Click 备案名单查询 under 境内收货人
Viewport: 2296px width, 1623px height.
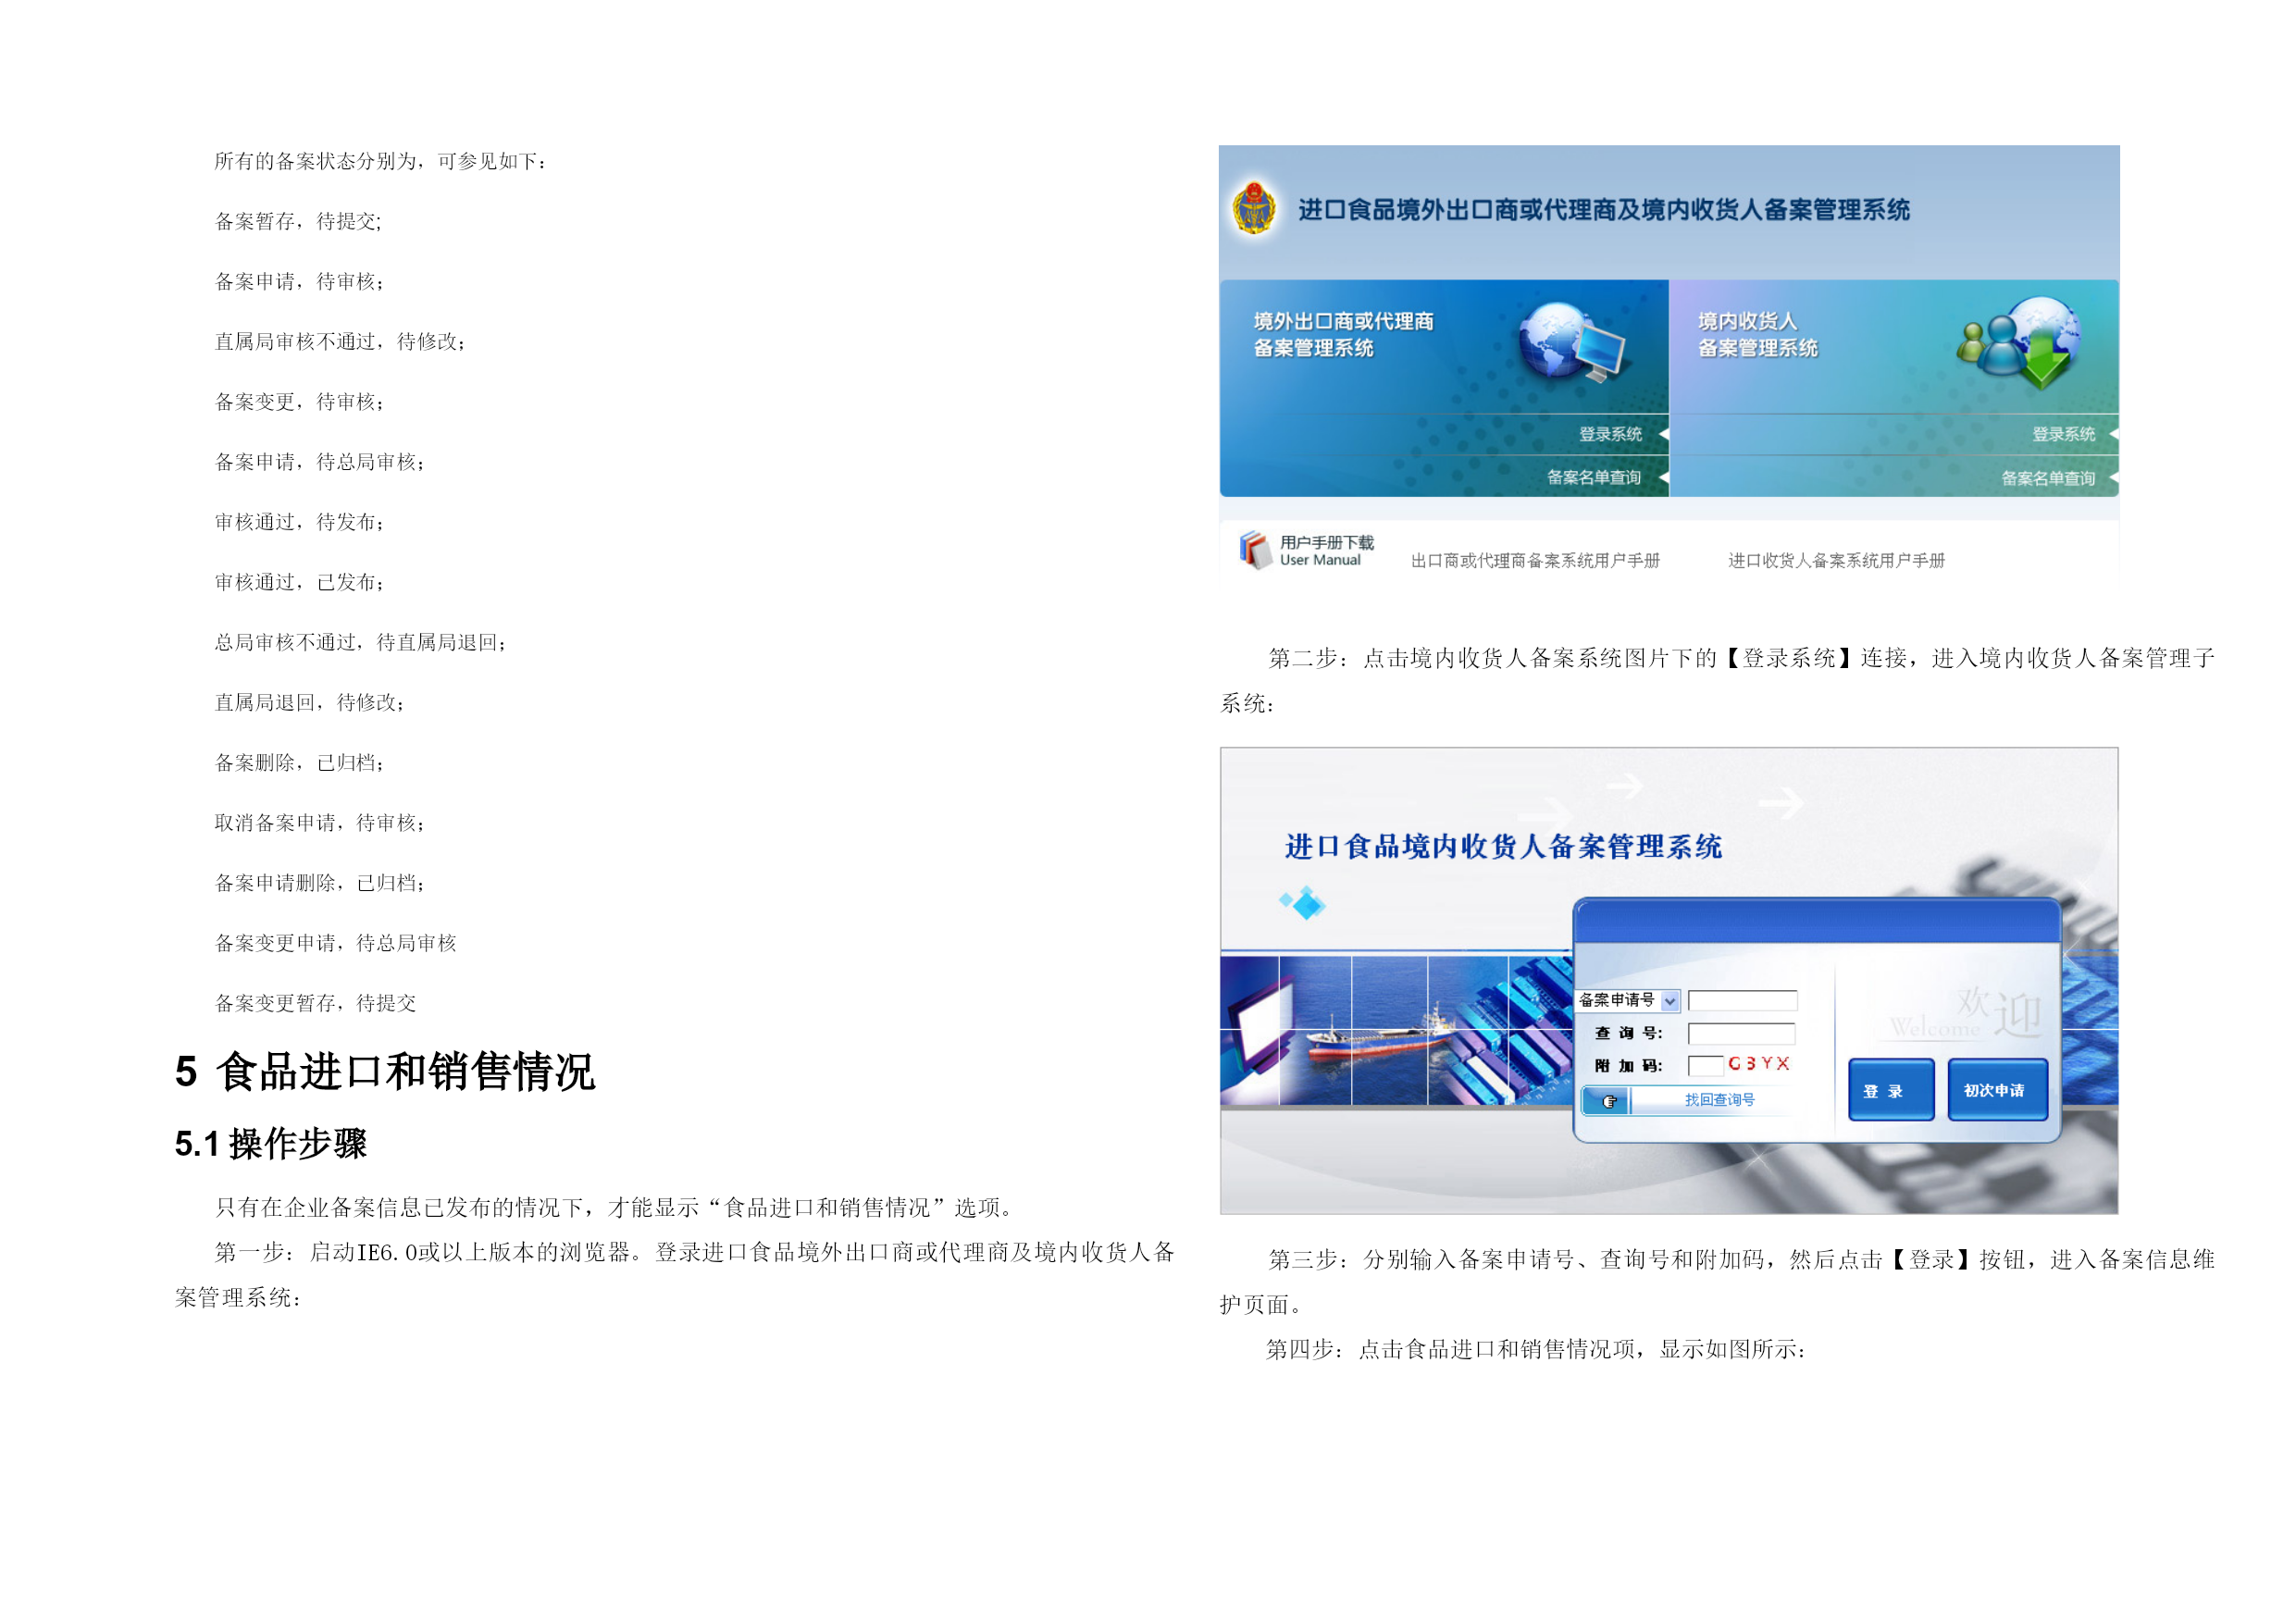[2048, 479]
